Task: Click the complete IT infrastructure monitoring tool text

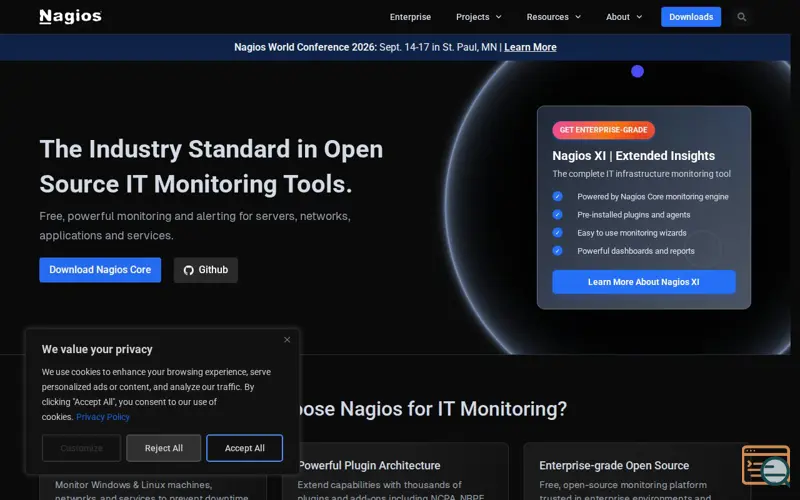Action: (x=641, y=174)
